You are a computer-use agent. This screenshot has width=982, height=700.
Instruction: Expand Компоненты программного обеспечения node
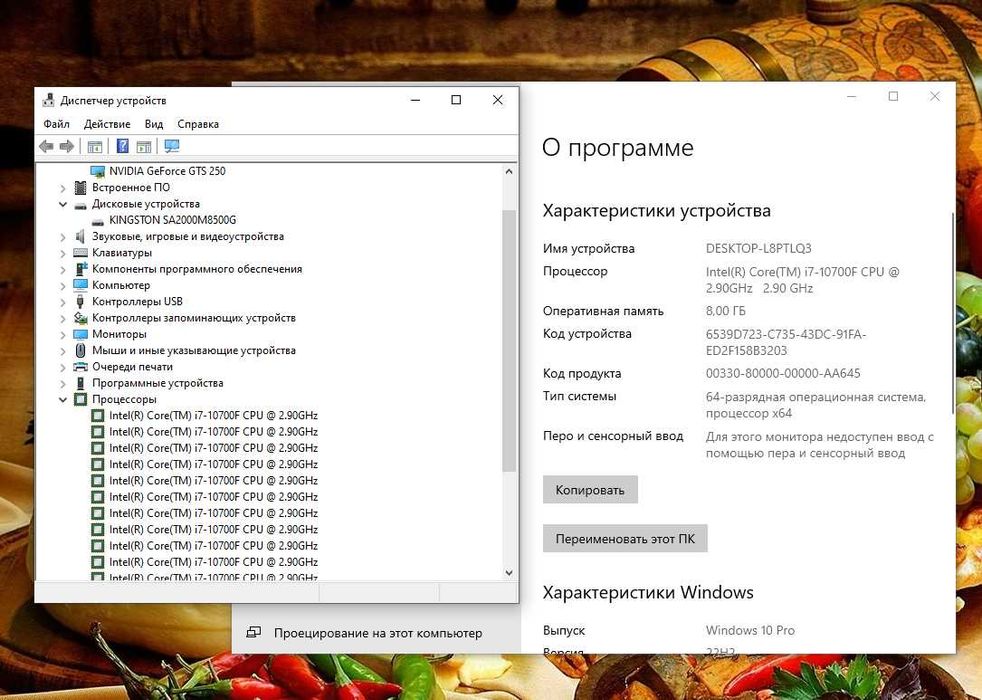(x=63, y=269)
